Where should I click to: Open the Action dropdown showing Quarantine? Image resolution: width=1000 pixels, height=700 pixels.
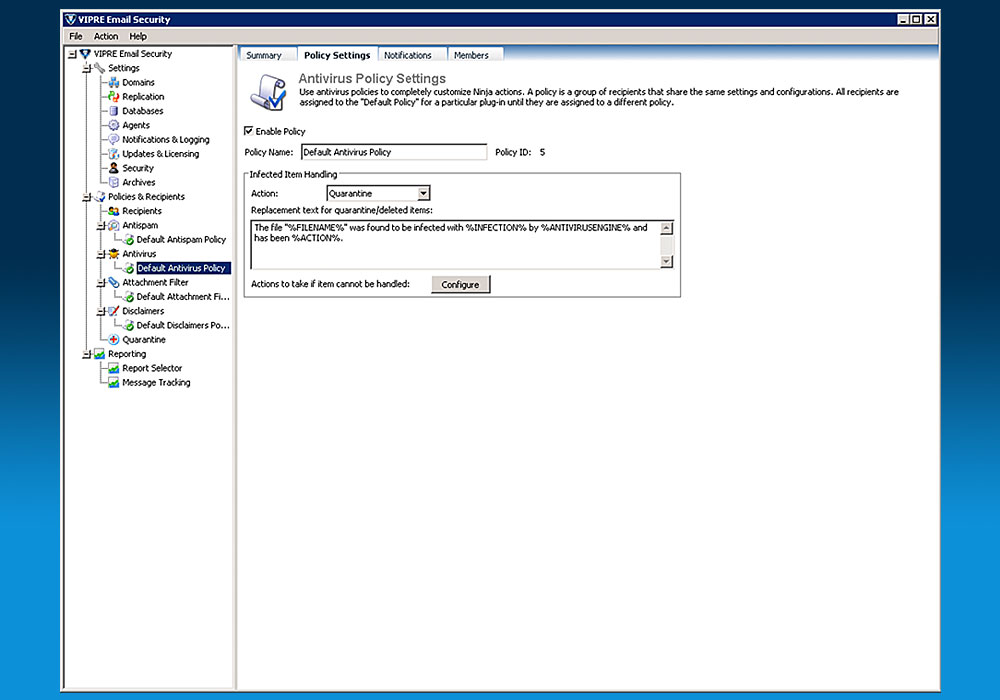(x=423, y=193)
